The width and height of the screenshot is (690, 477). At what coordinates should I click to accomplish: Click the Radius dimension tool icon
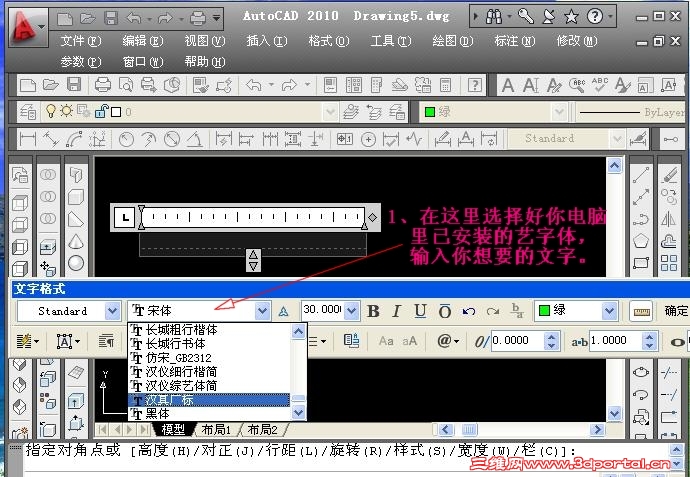click(126, 139)
